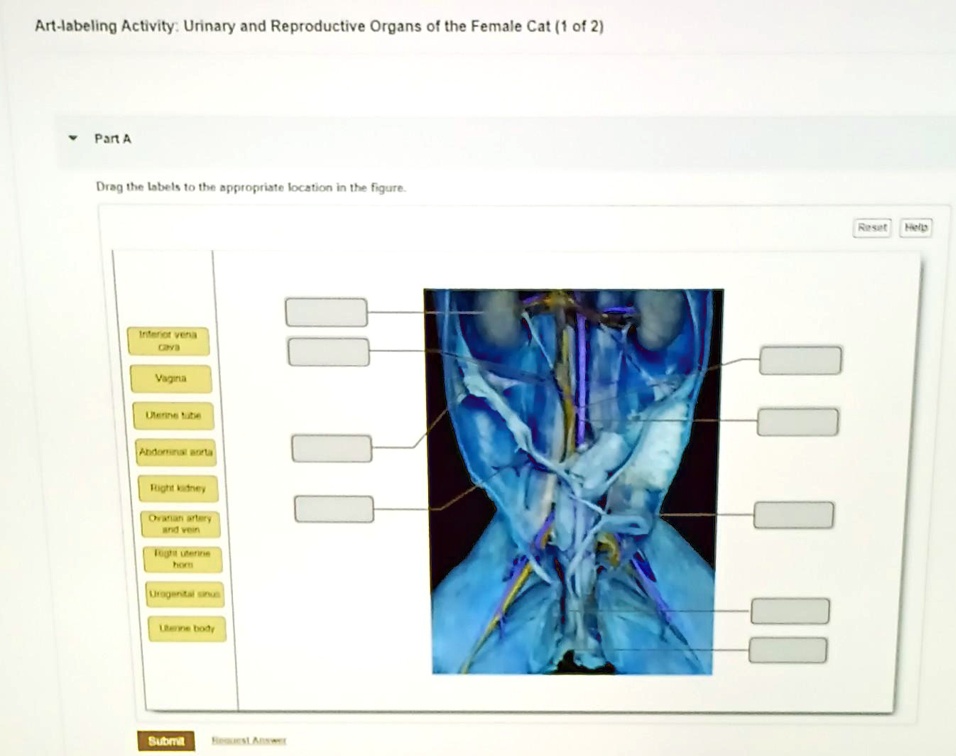Select the "Ovarian artery and vein" label

[179, 523]
